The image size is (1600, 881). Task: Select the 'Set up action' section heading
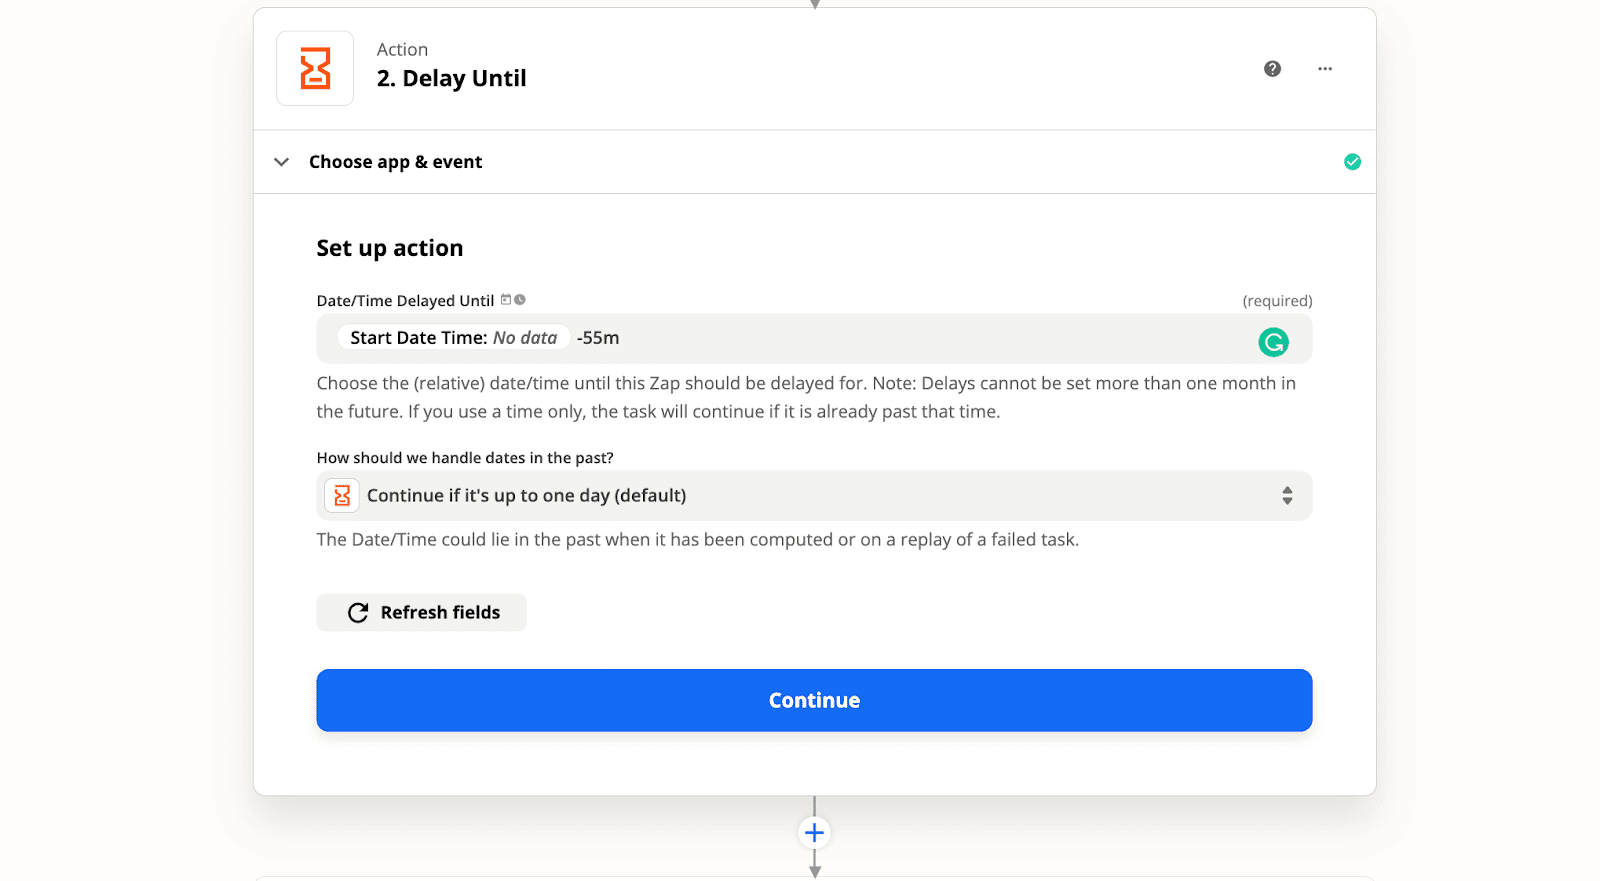coord(390,248)
